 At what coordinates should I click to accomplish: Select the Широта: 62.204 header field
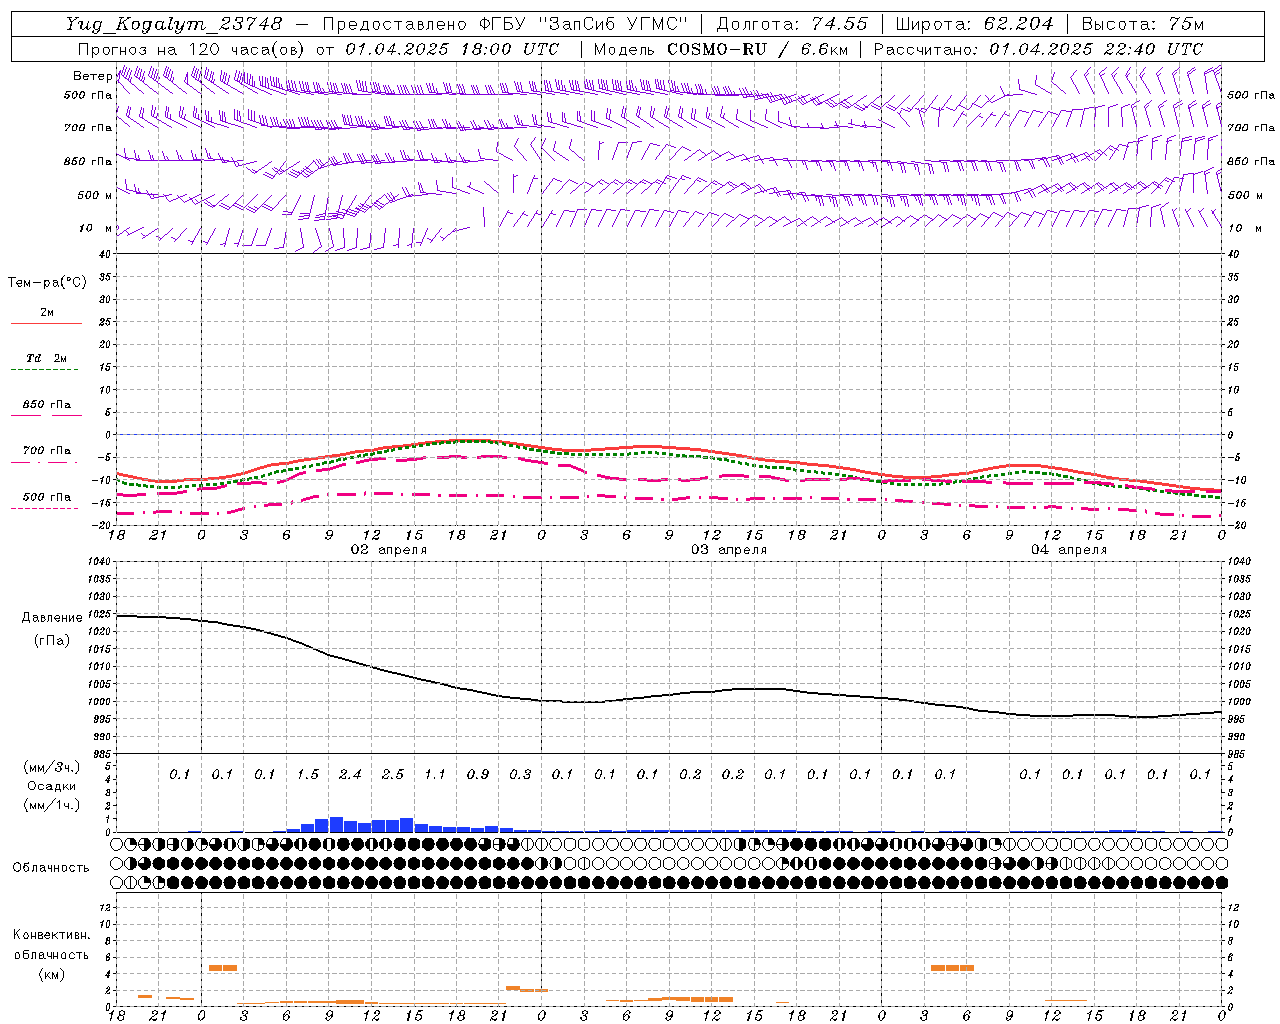tap(974, 23)
